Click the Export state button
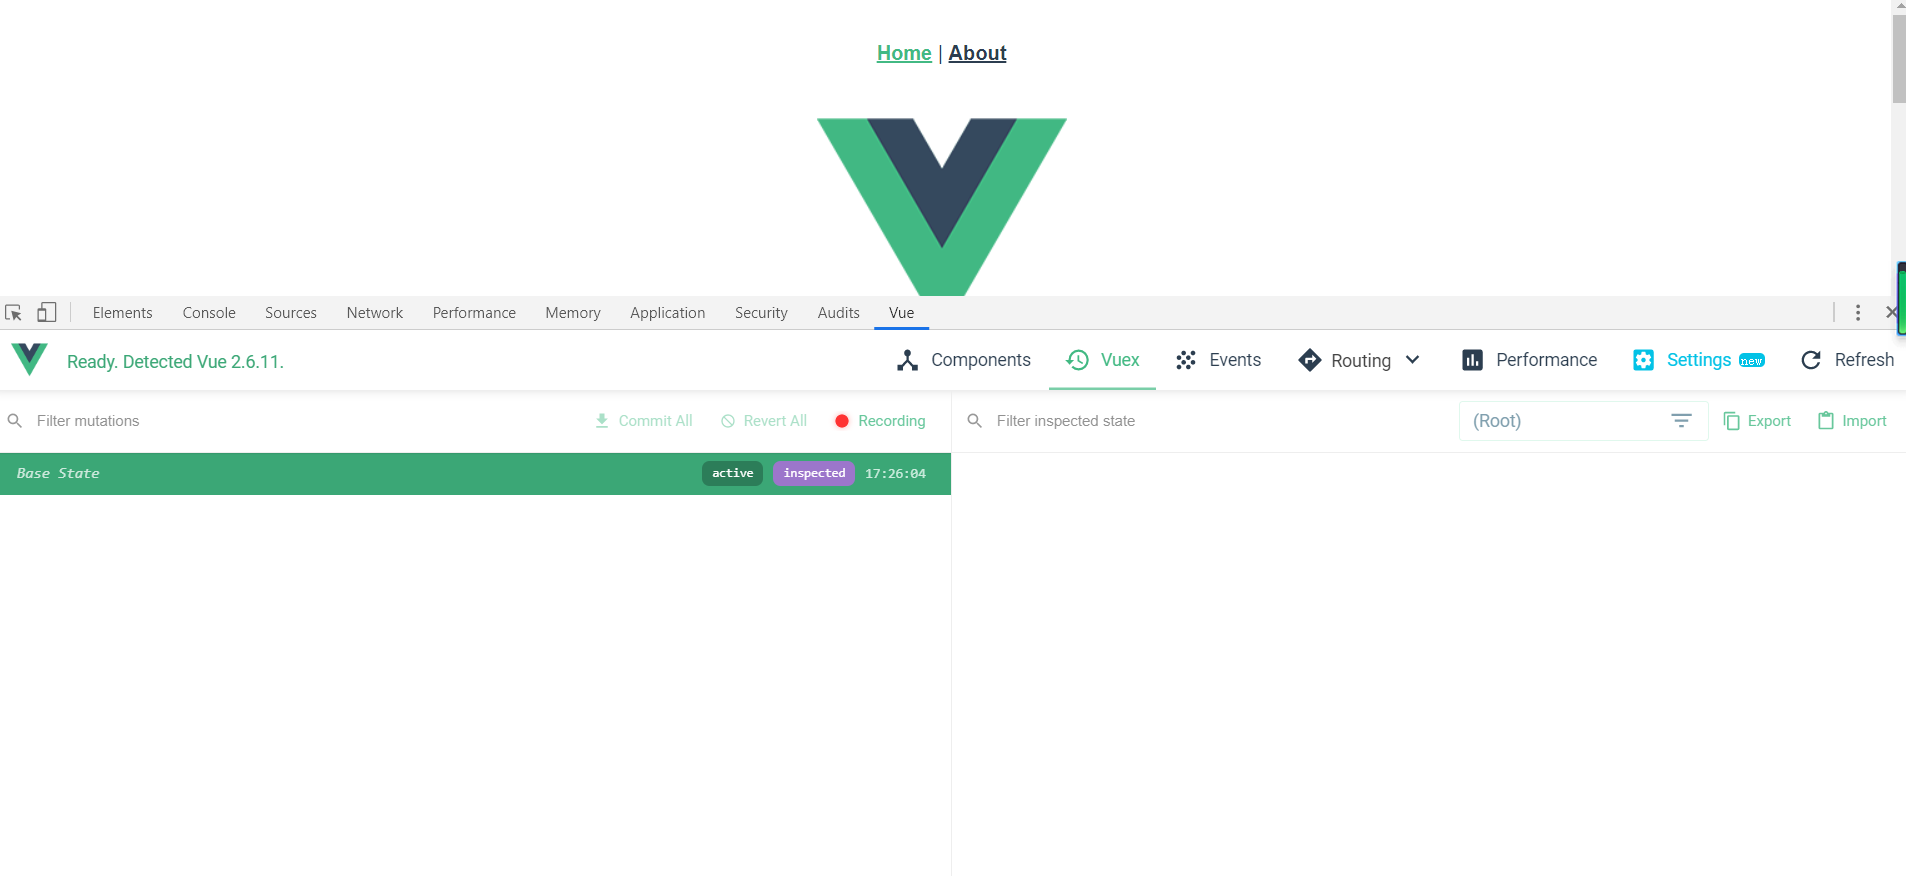Image resolution: width=1906 pixels, height=876 pixels. pos(1758,421)
